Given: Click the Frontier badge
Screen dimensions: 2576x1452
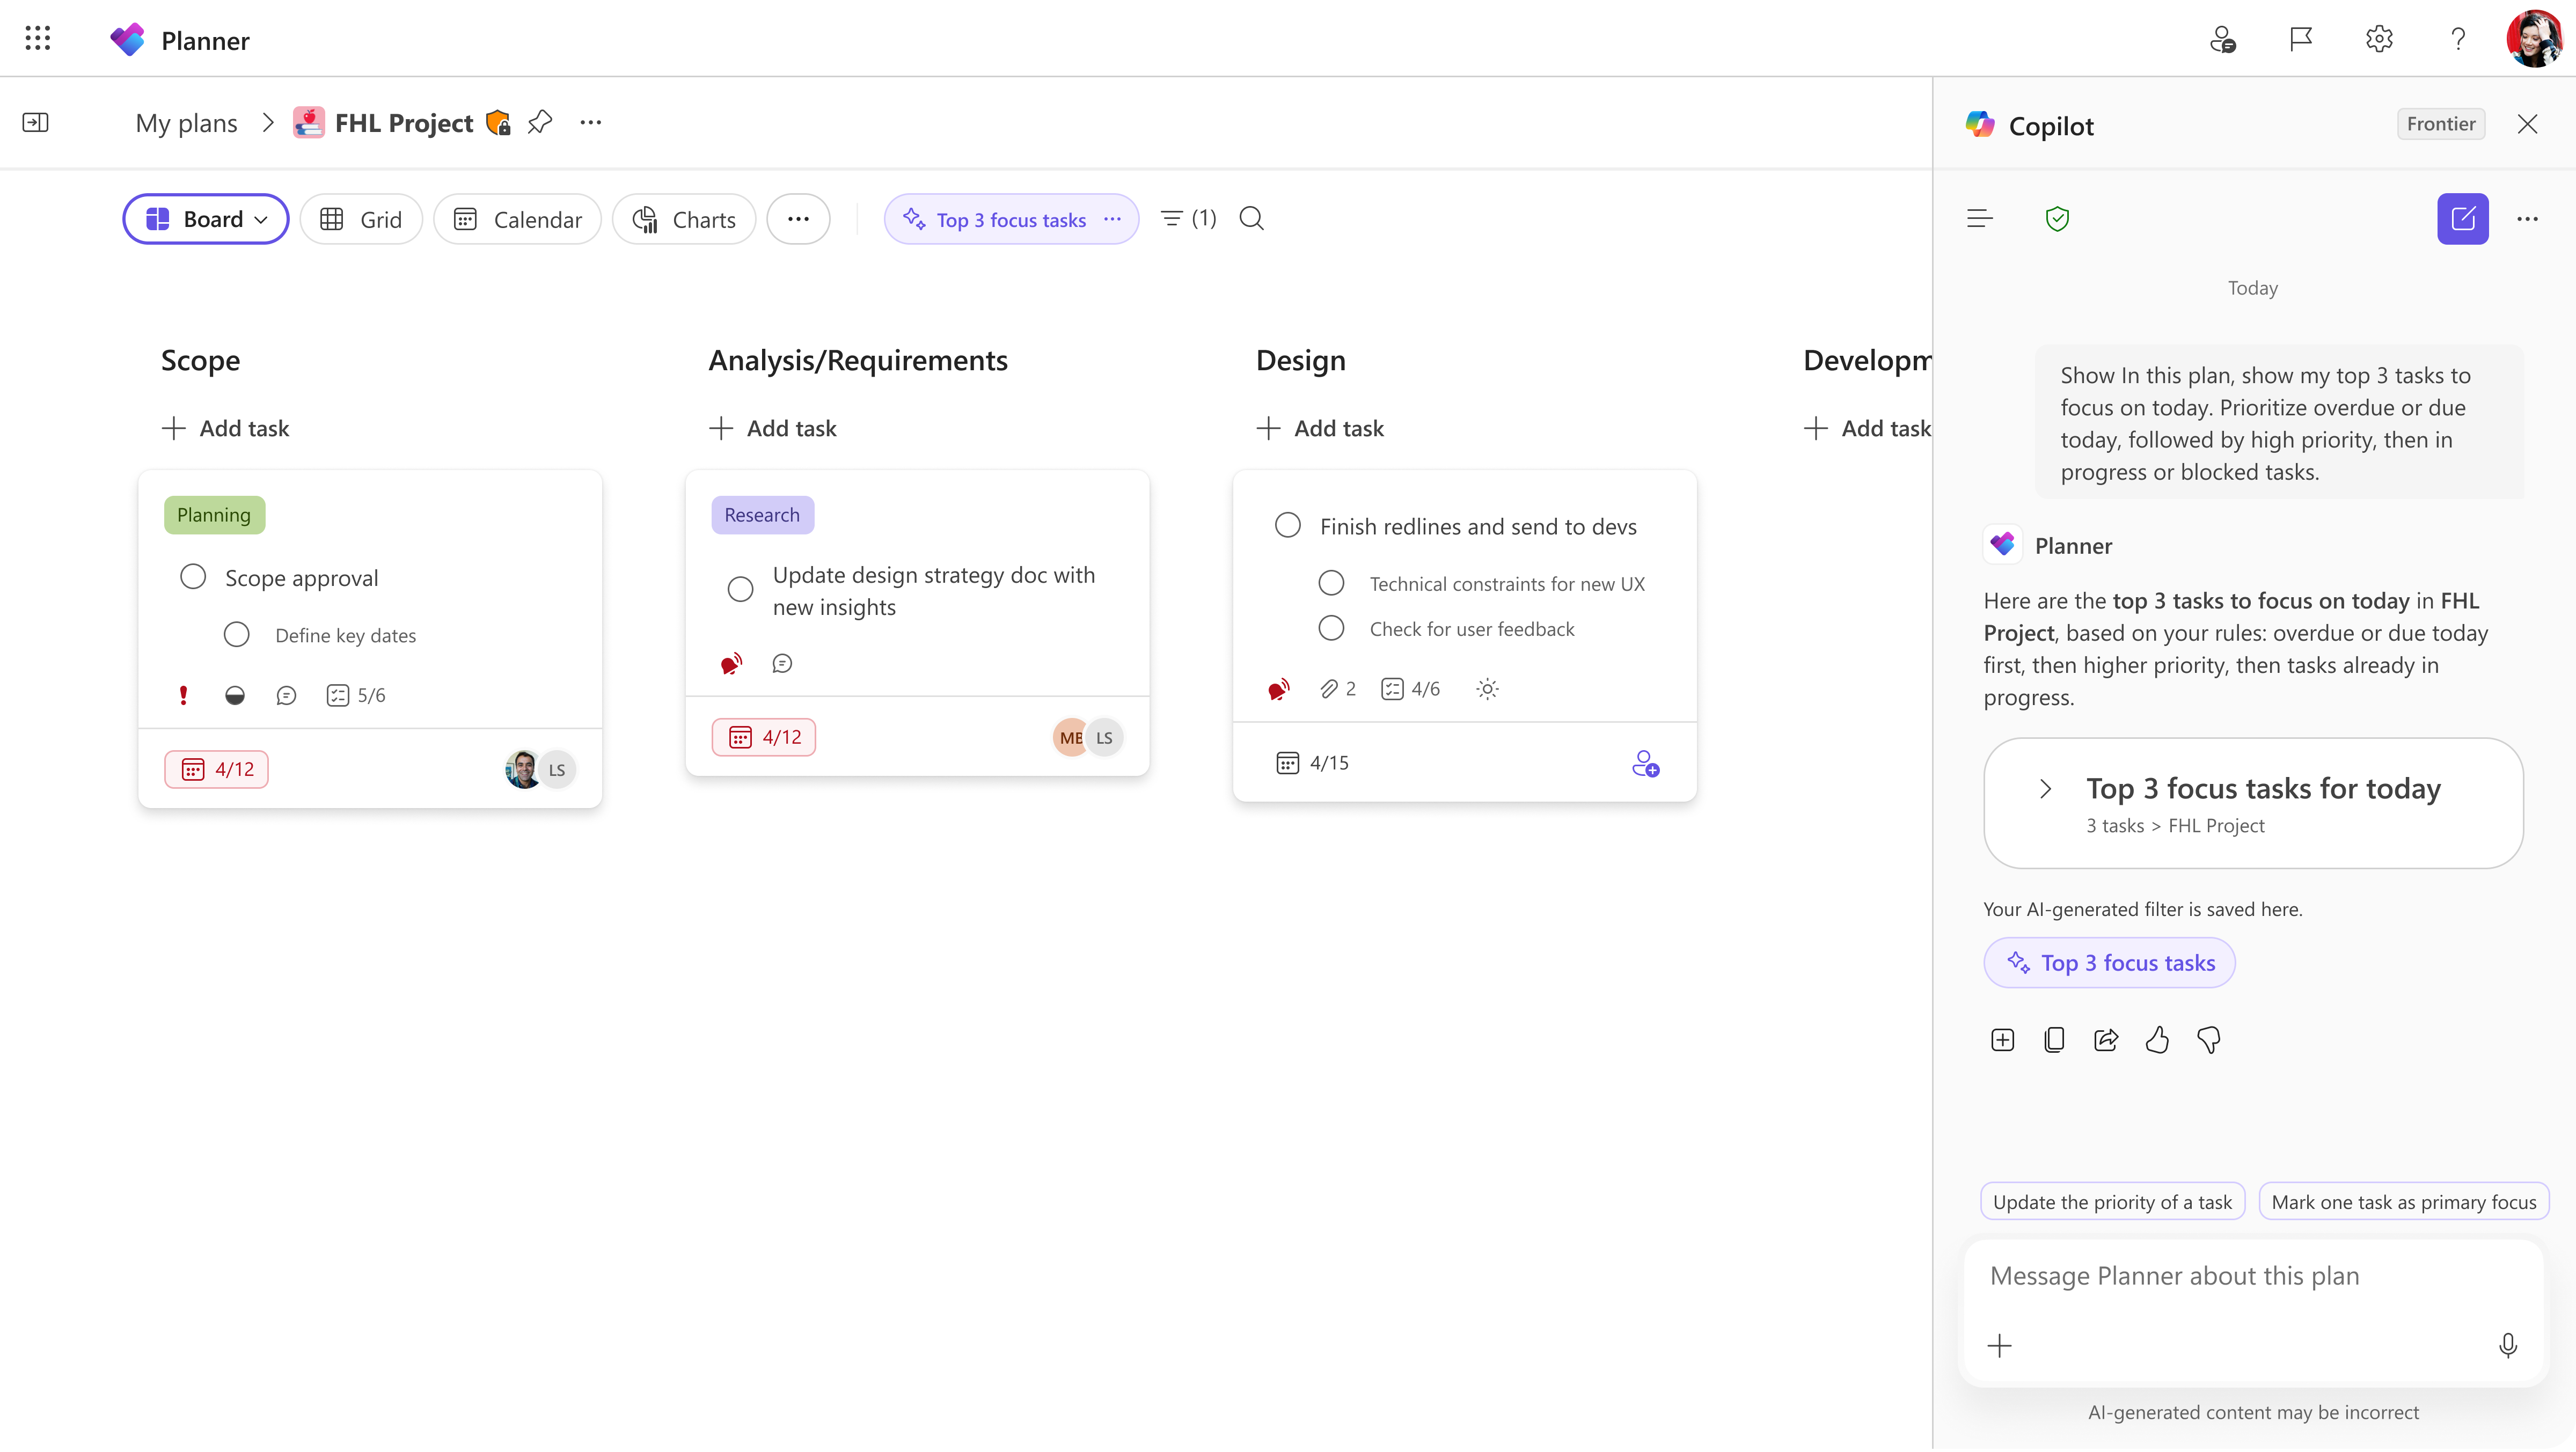Looking at the screenshot, I should tap(2441, 124).
